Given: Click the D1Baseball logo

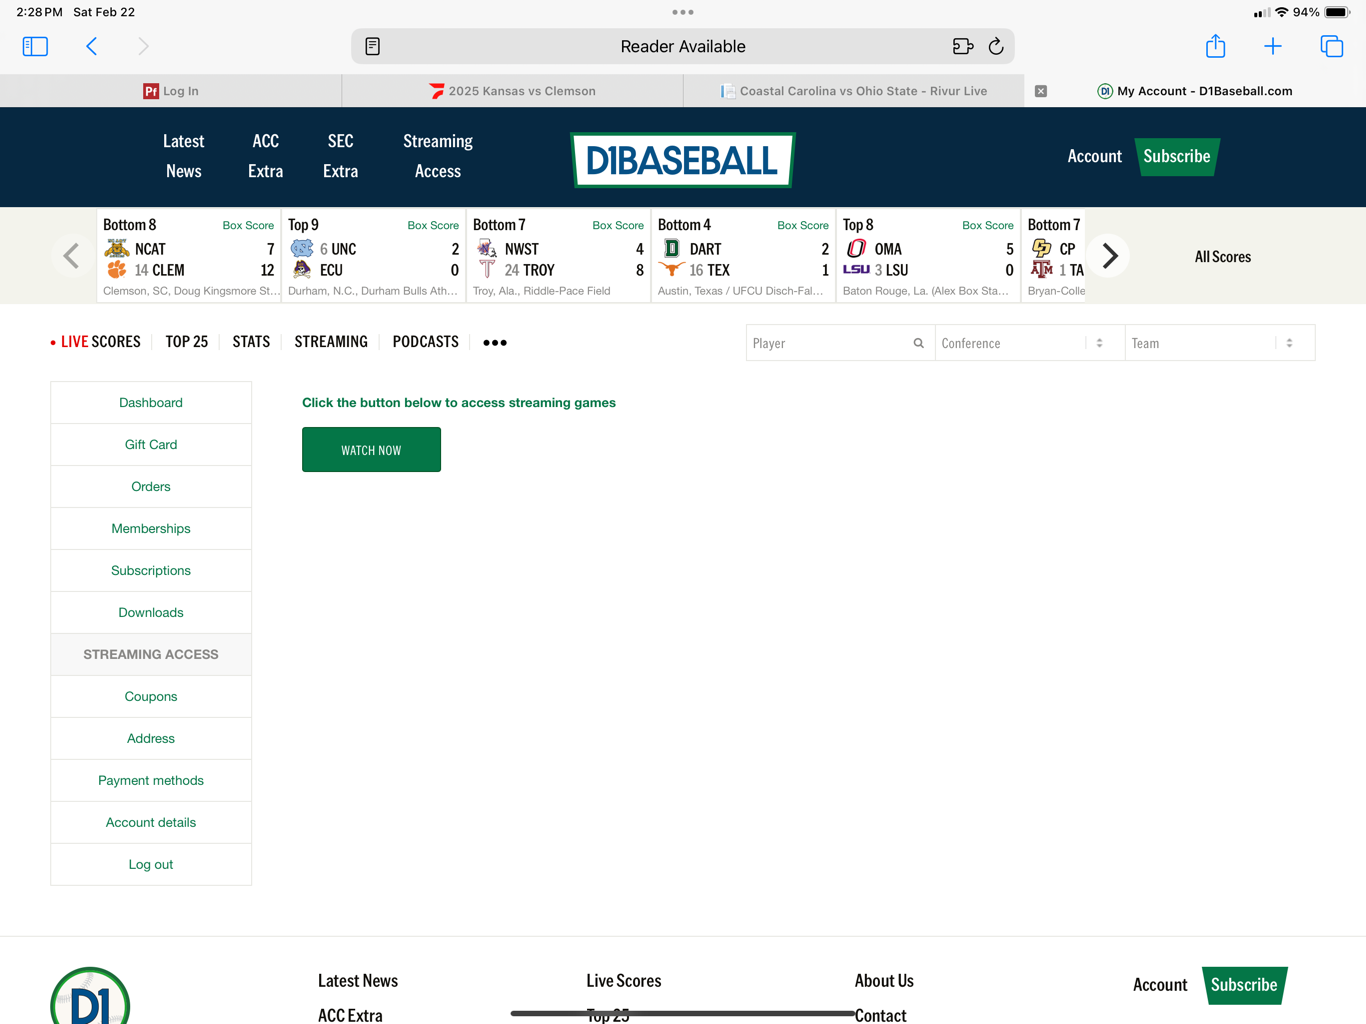Looking at the screenshot, I should point(683,160).
